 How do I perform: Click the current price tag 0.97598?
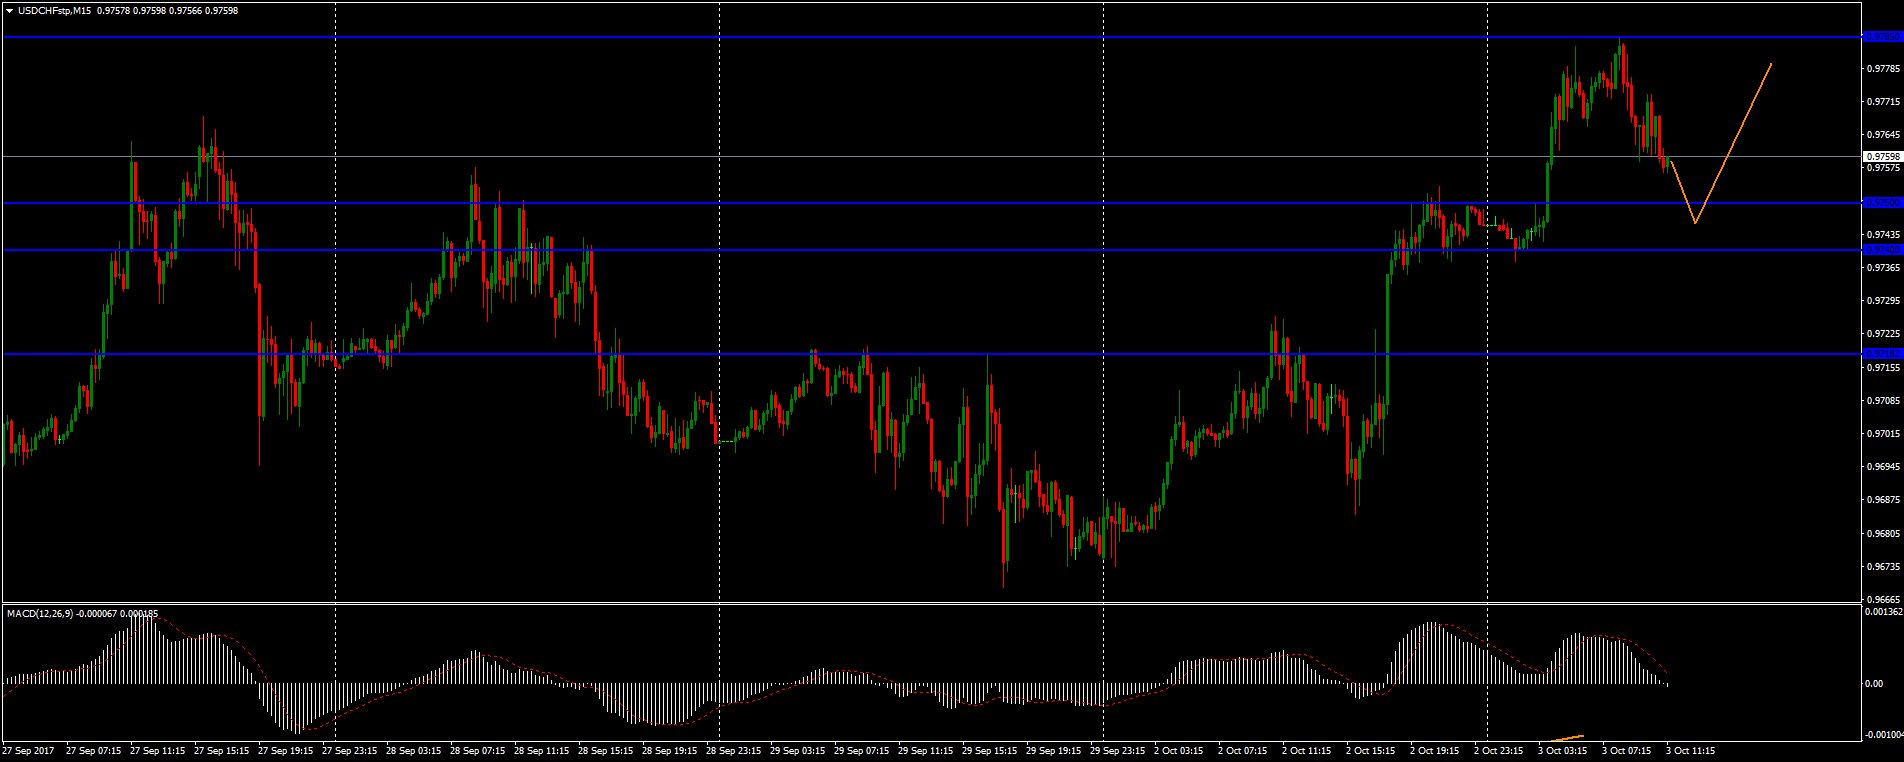click(x=1882, y=157)
